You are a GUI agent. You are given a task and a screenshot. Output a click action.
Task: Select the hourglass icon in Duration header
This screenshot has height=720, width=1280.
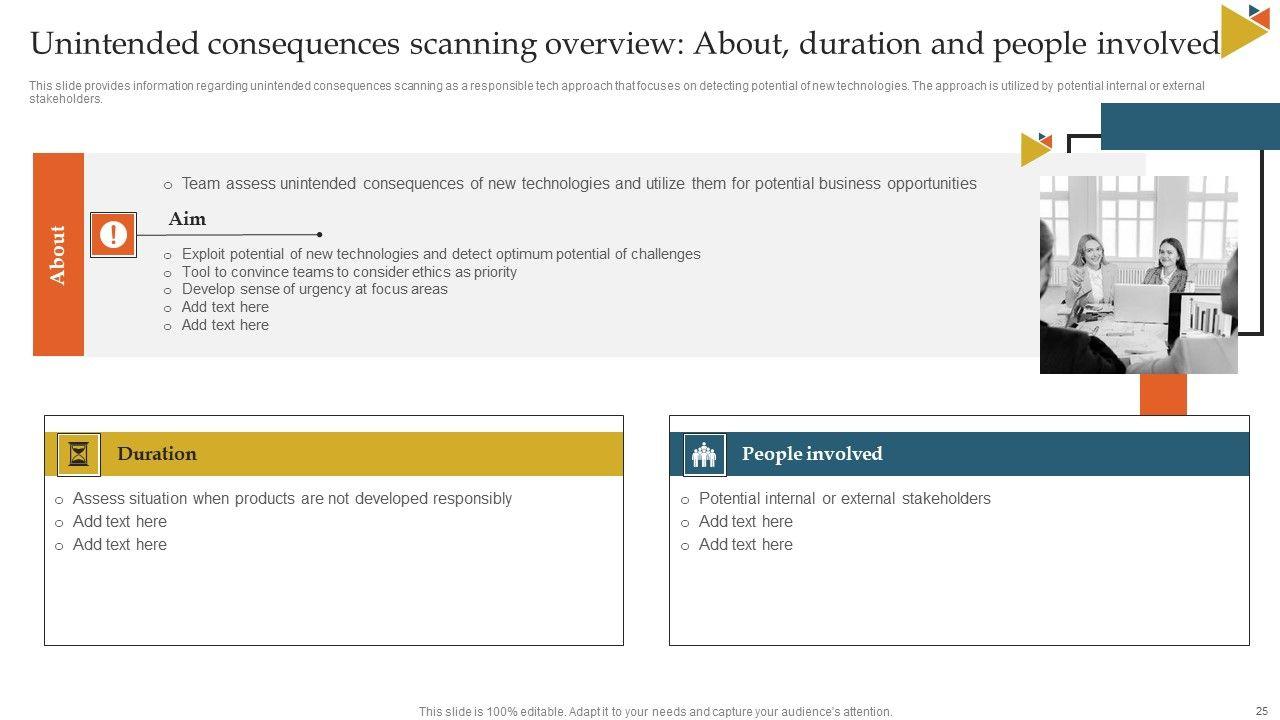79,454
